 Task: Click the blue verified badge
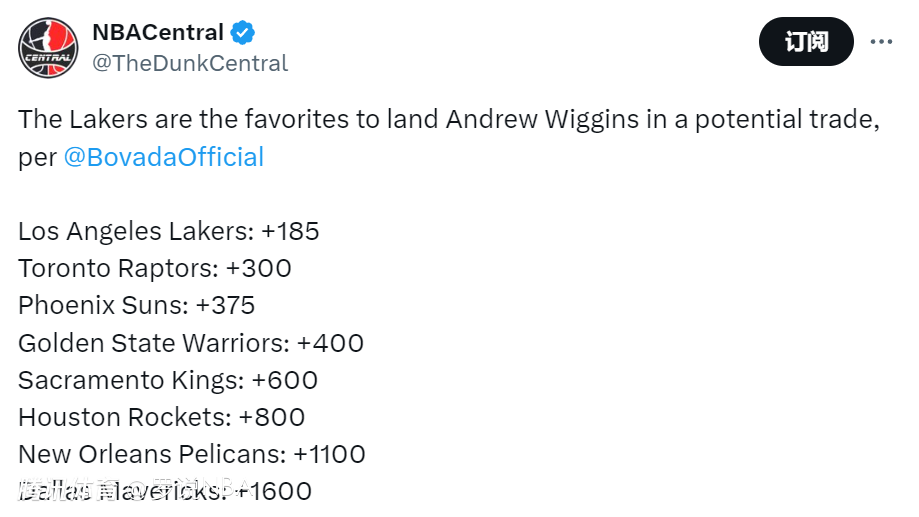click(243, 33)
